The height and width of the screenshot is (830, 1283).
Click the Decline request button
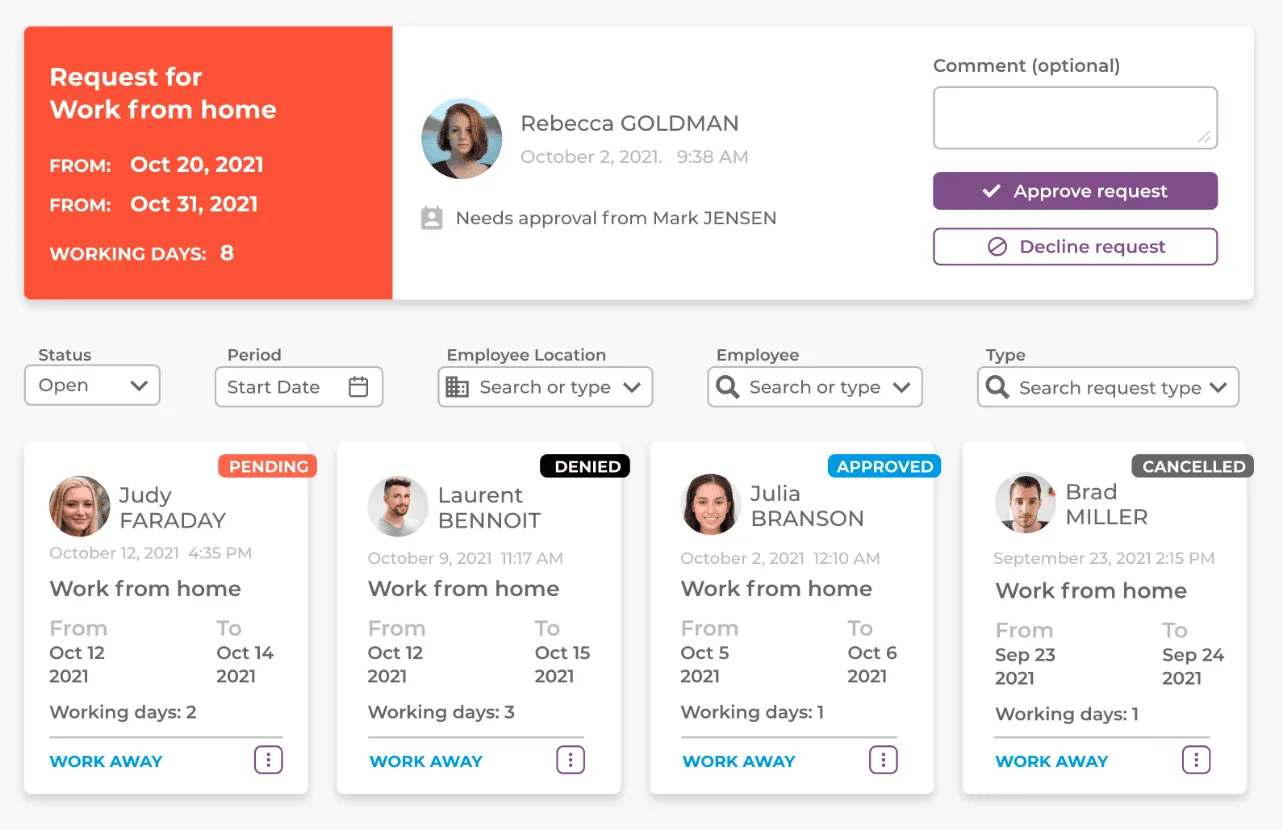pos(1075,247)
